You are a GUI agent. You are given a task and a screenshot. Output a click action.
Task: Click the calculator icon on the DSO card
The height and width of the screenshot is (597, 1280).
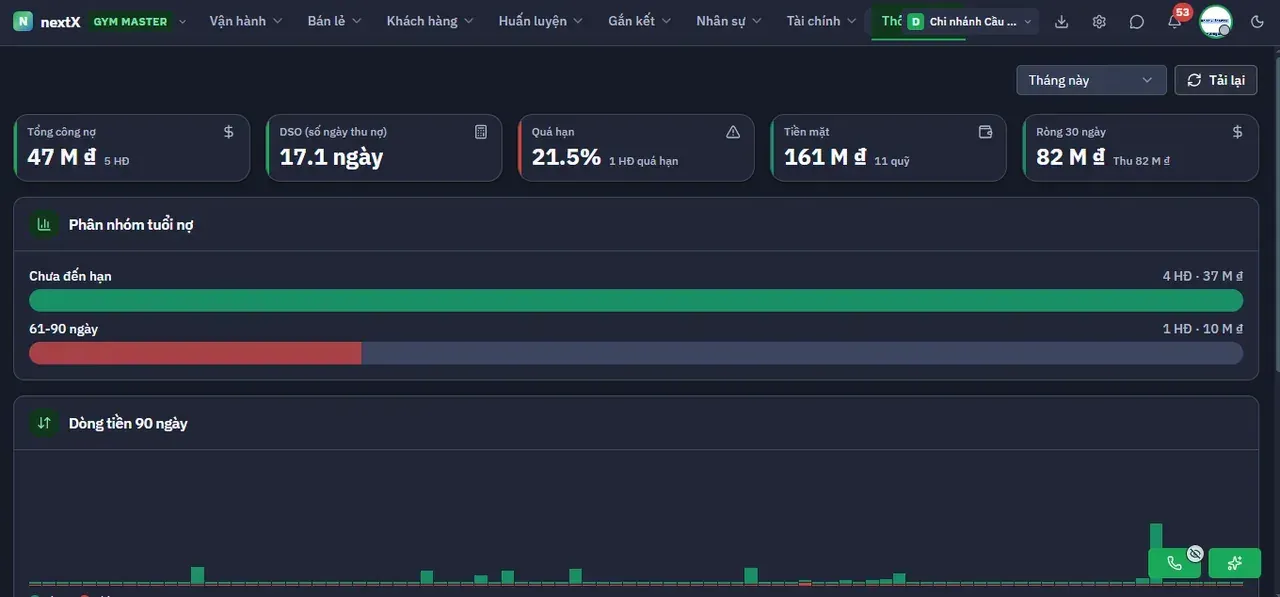point(481,131)
